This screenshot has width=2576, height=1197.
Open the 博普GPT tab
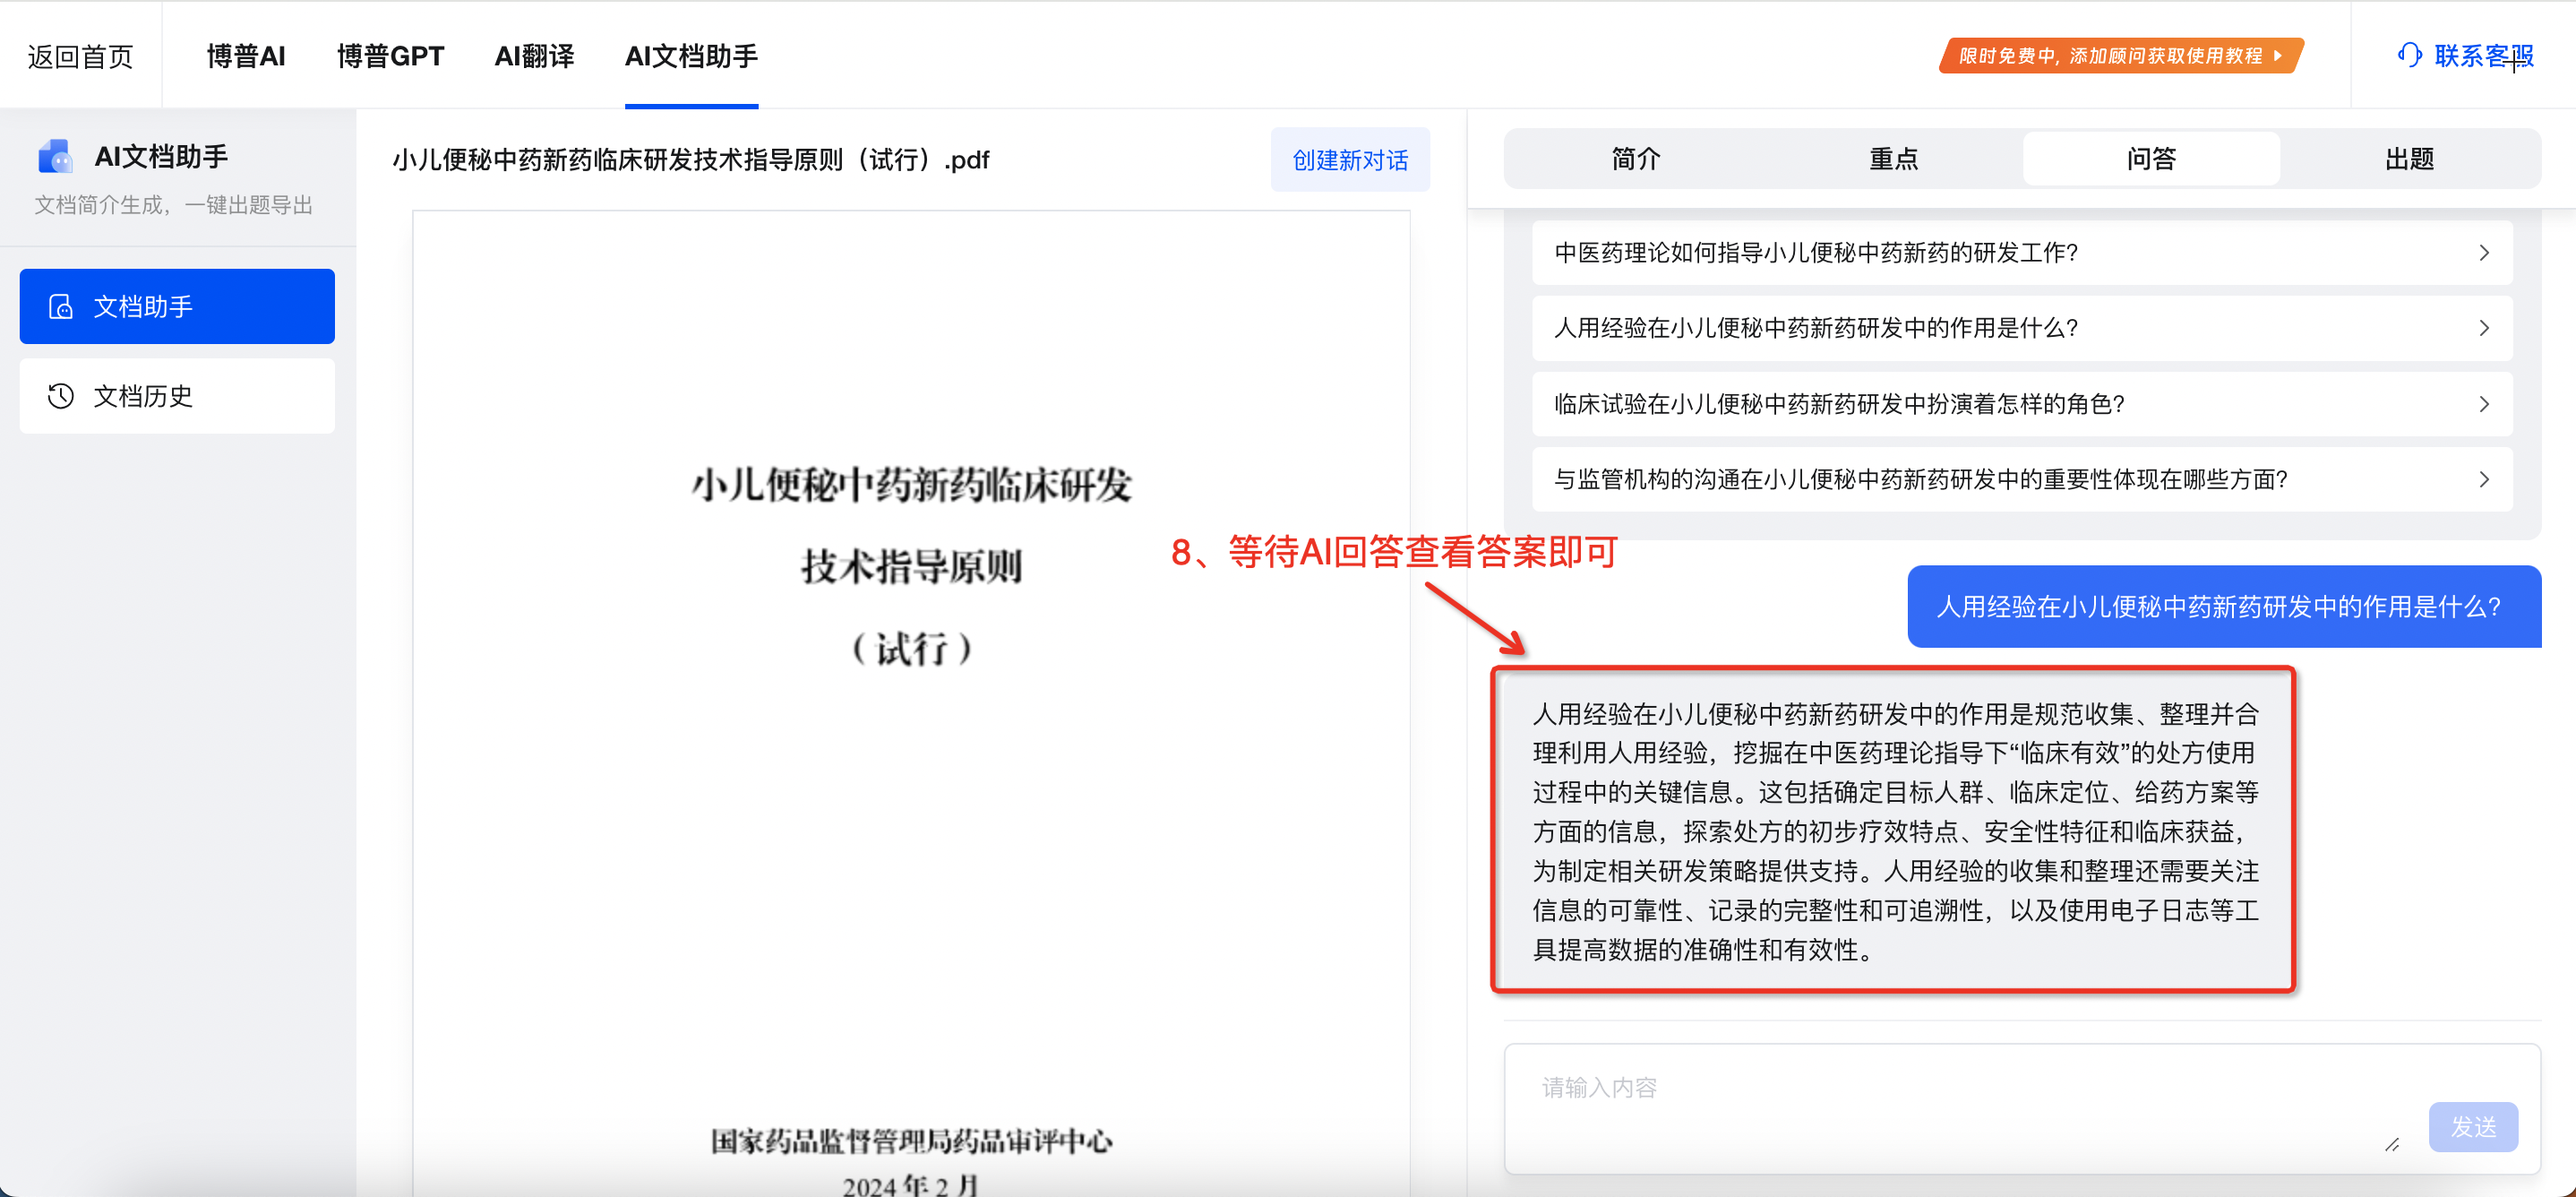point(390,56)
